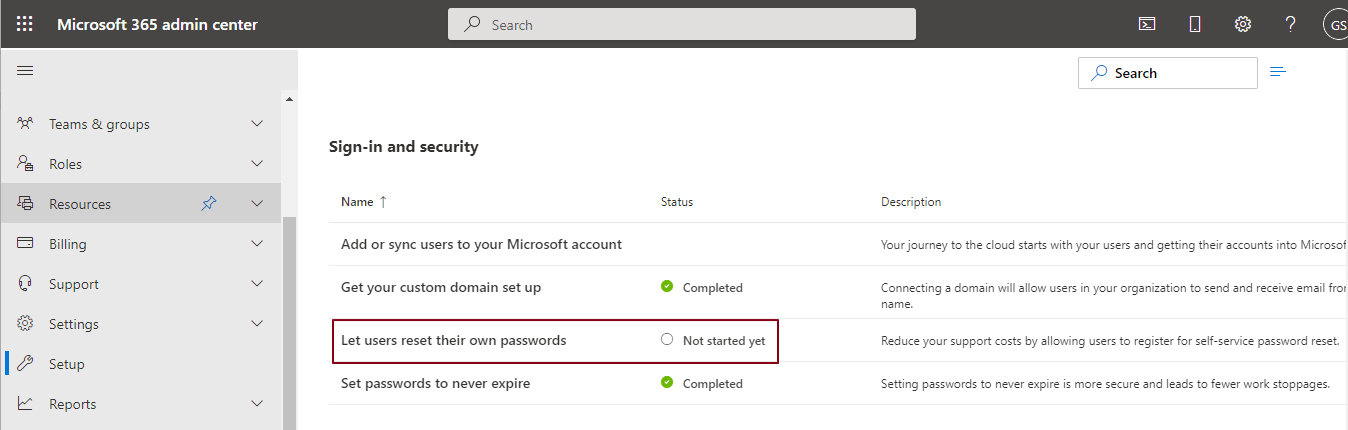
Task: Click Microsoft 365 admin center title
Action: (157, 24)
